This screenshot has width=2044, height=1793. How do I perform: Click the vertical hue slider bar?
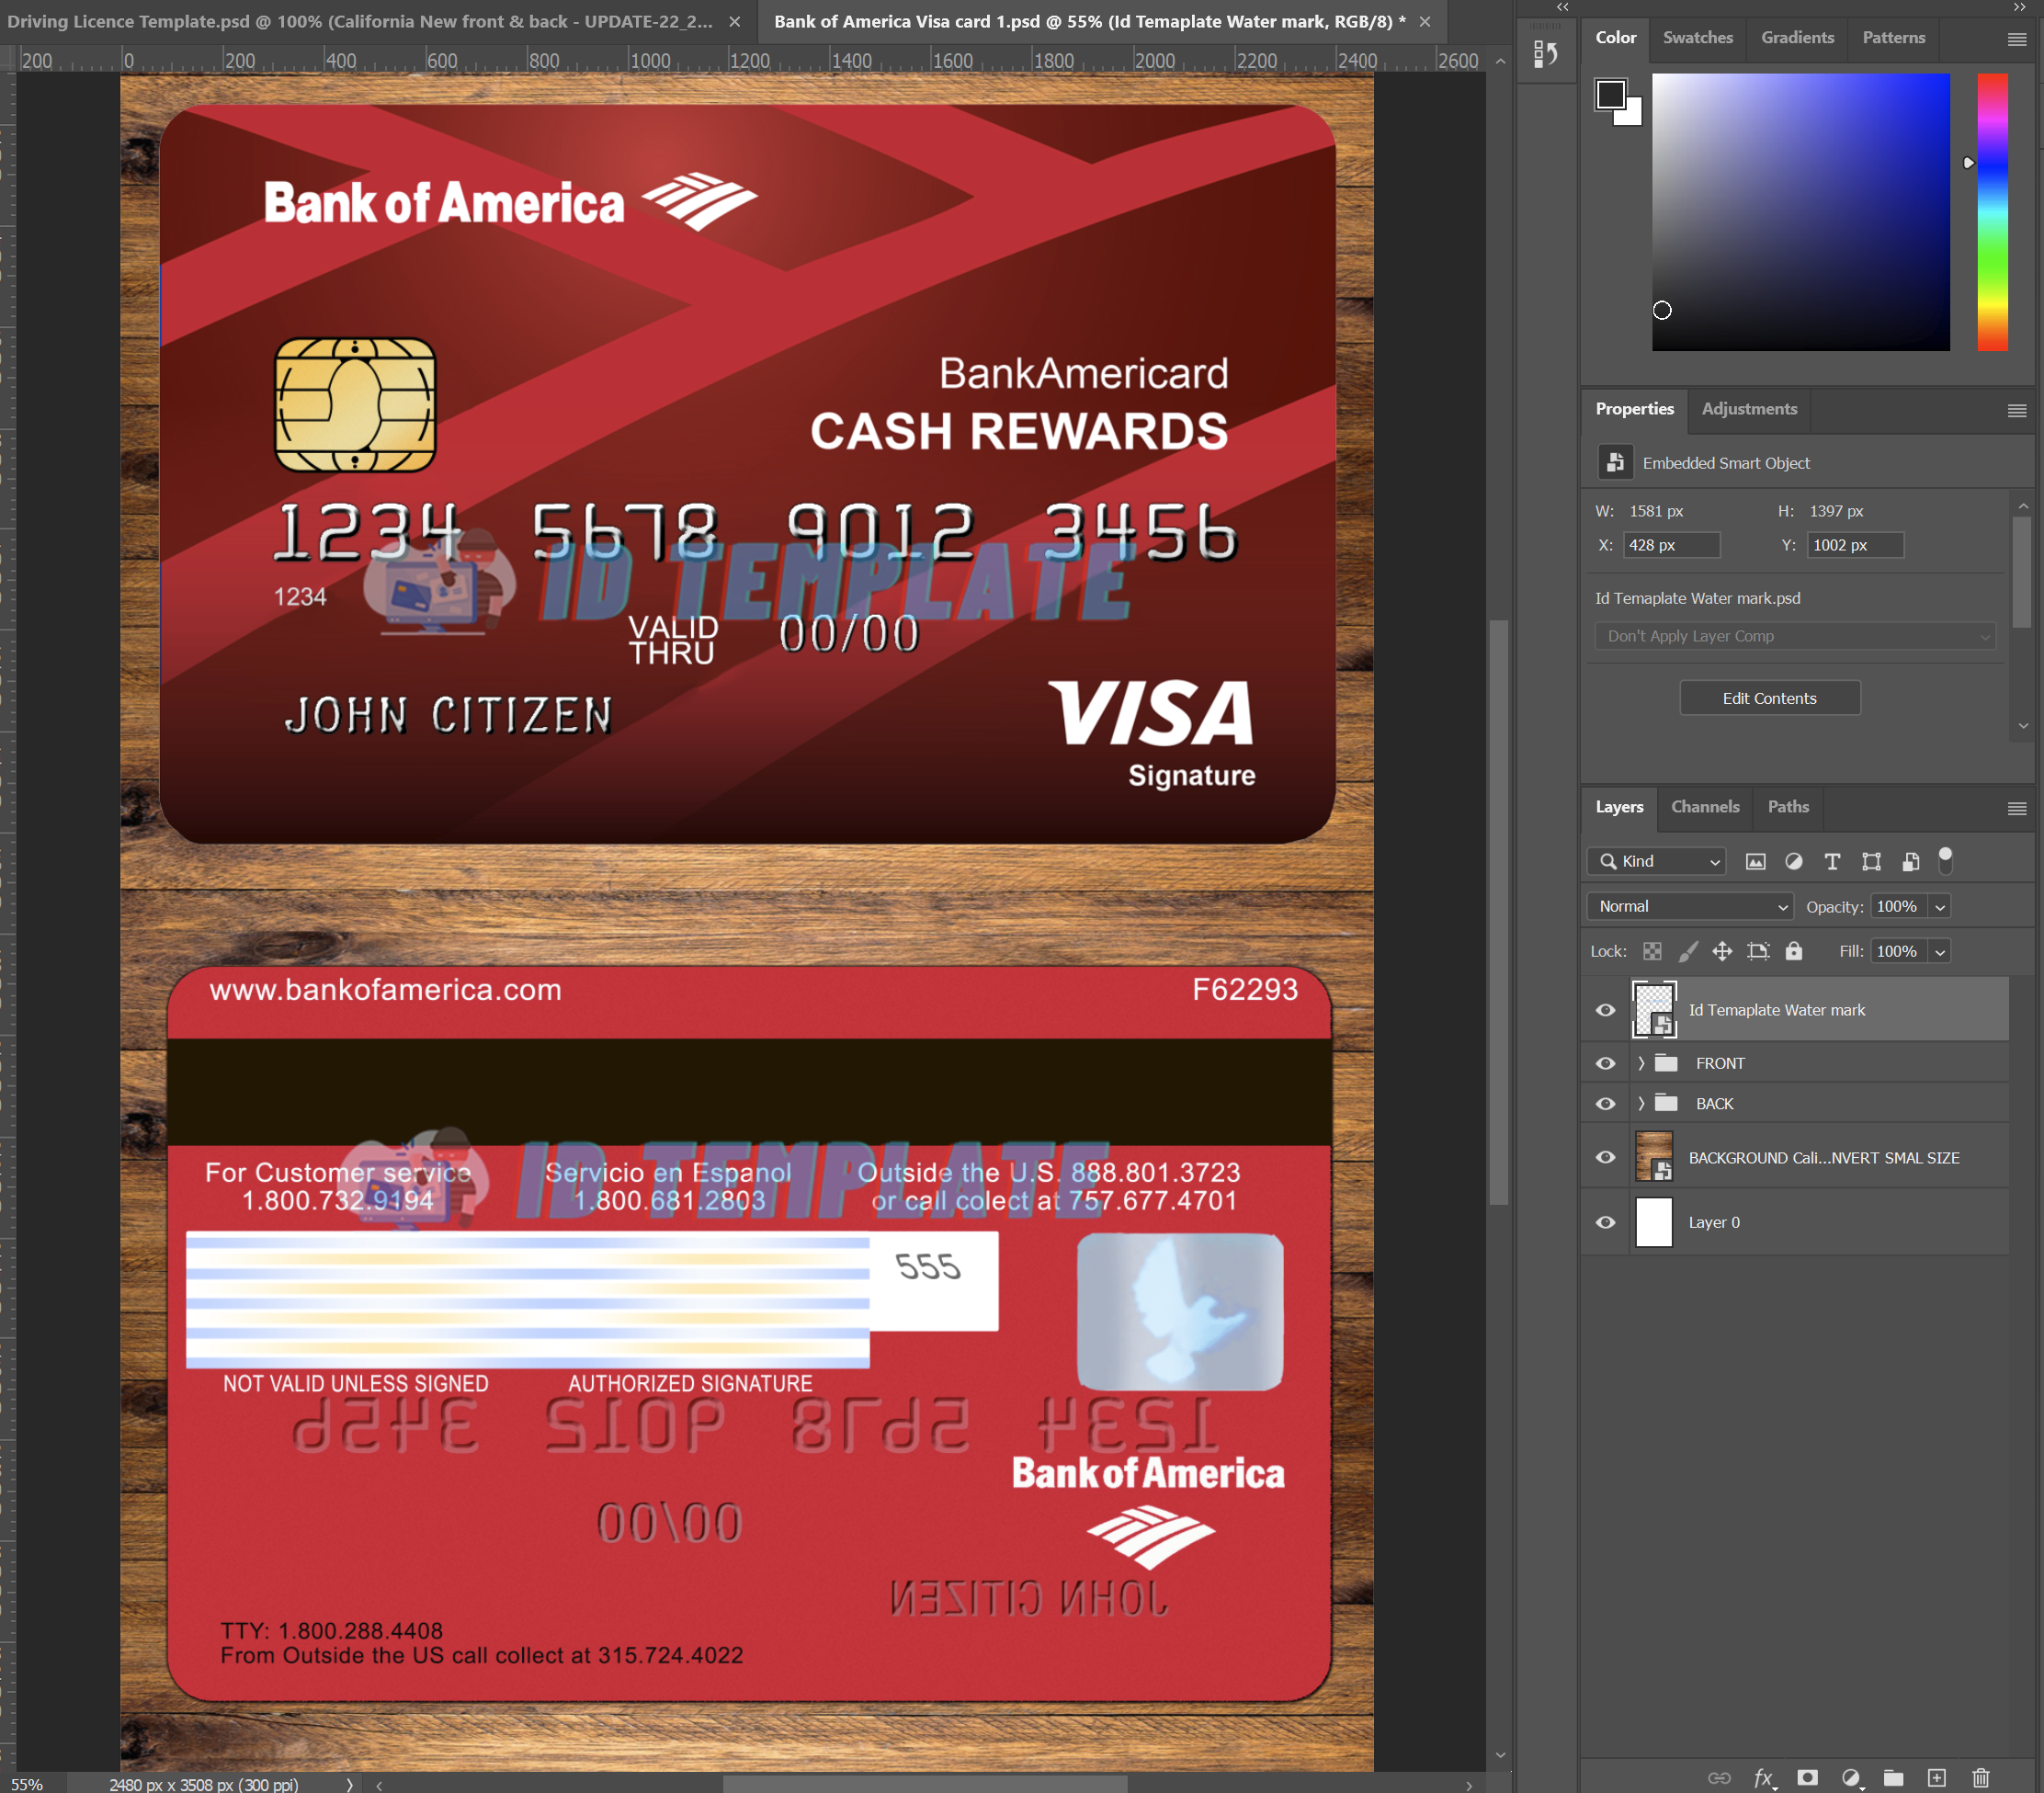pyautogui.click(x=1992, y=212)
